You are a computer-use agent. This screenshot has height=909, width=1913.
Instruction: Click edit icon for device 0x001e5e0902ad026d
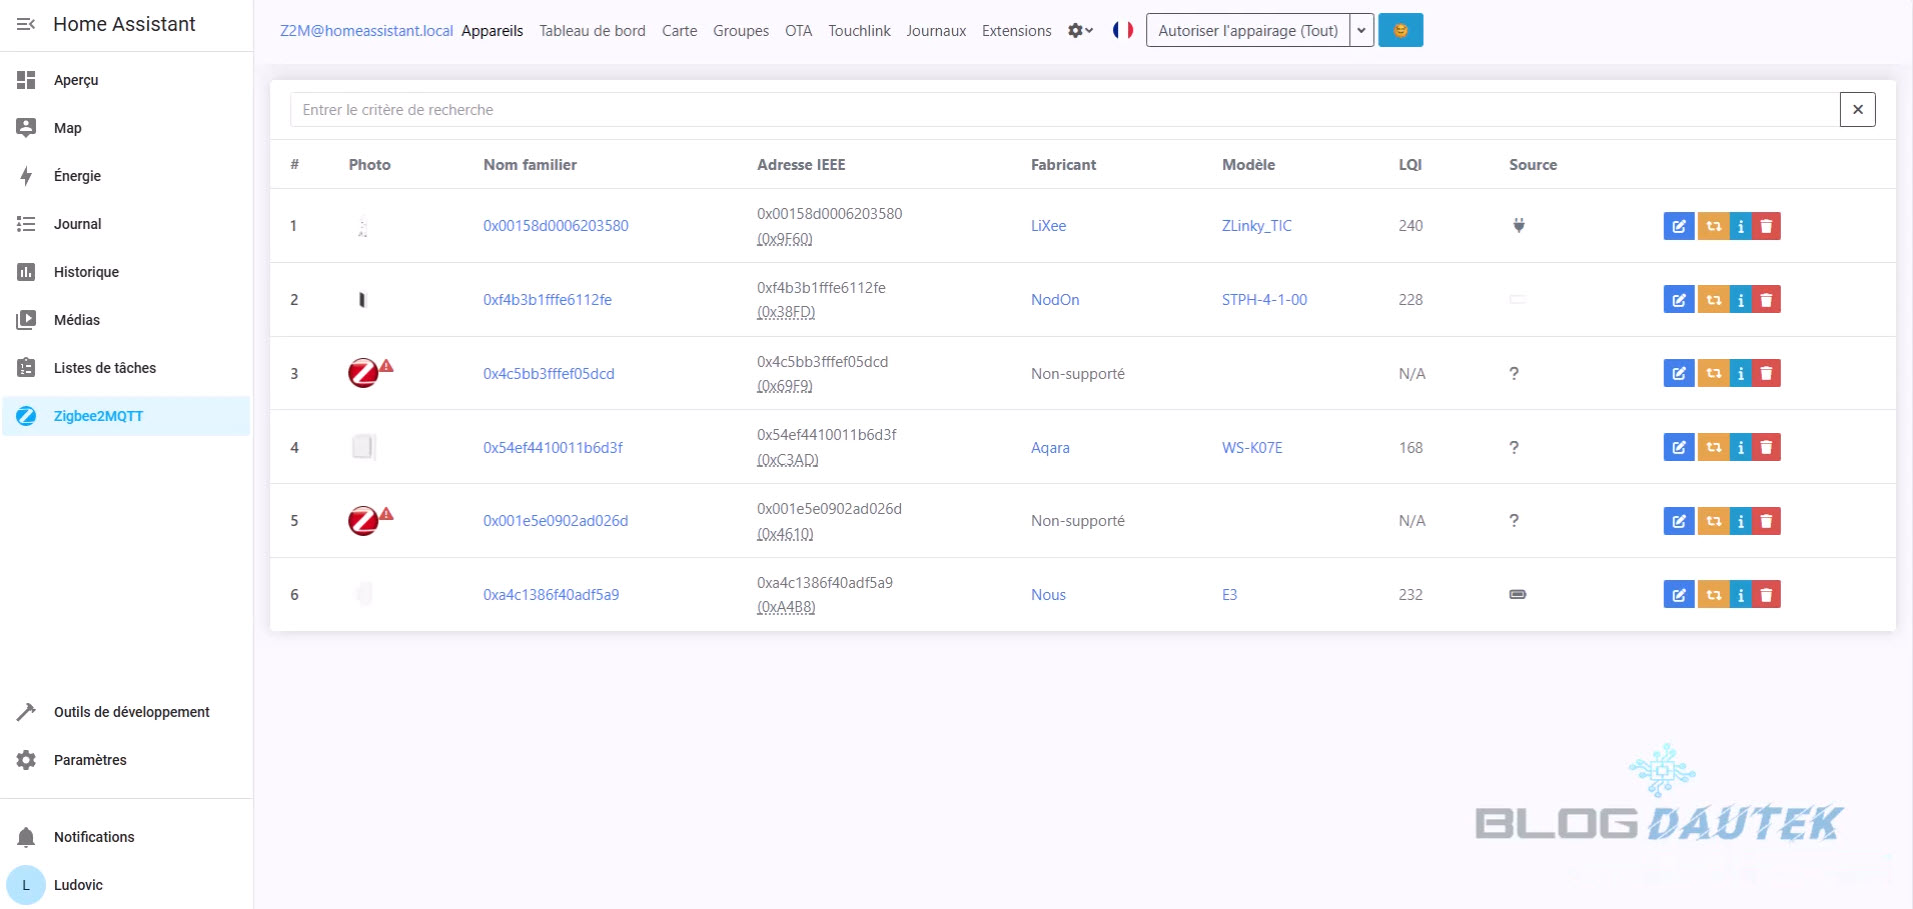point(1678,521)
